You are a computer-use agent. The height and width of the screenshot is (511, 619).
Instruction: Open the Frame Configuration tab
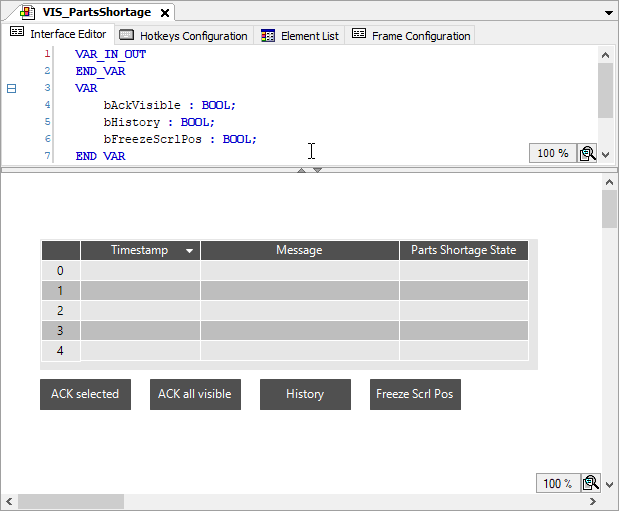(x=411, y=36)
